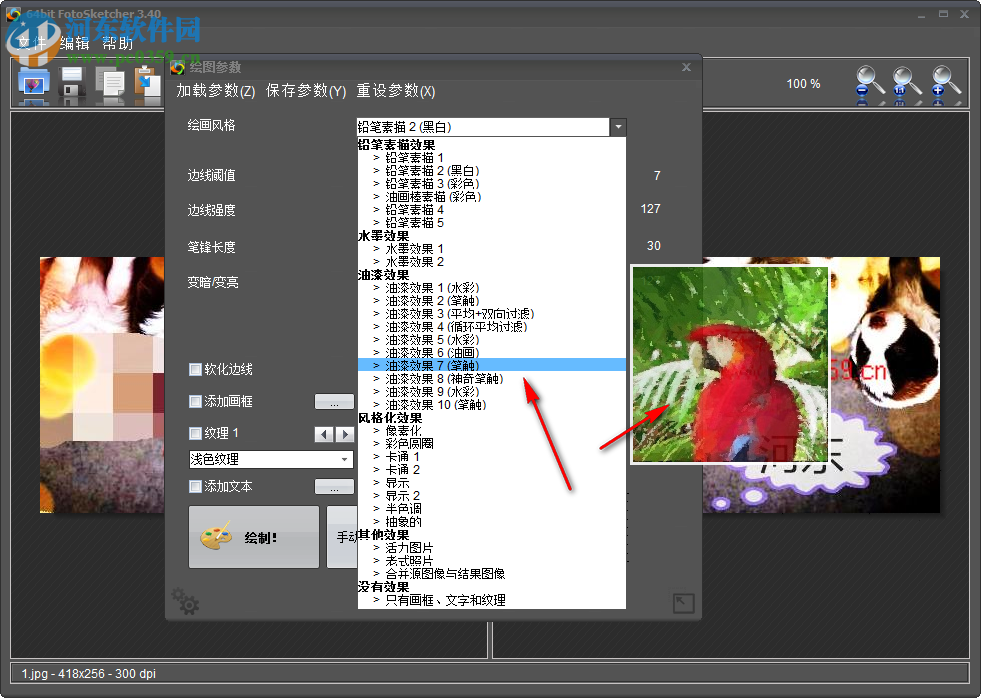Save the image using the floppy disk icon
The width and height of the screenshot is (981, 698).
[72, 84]
